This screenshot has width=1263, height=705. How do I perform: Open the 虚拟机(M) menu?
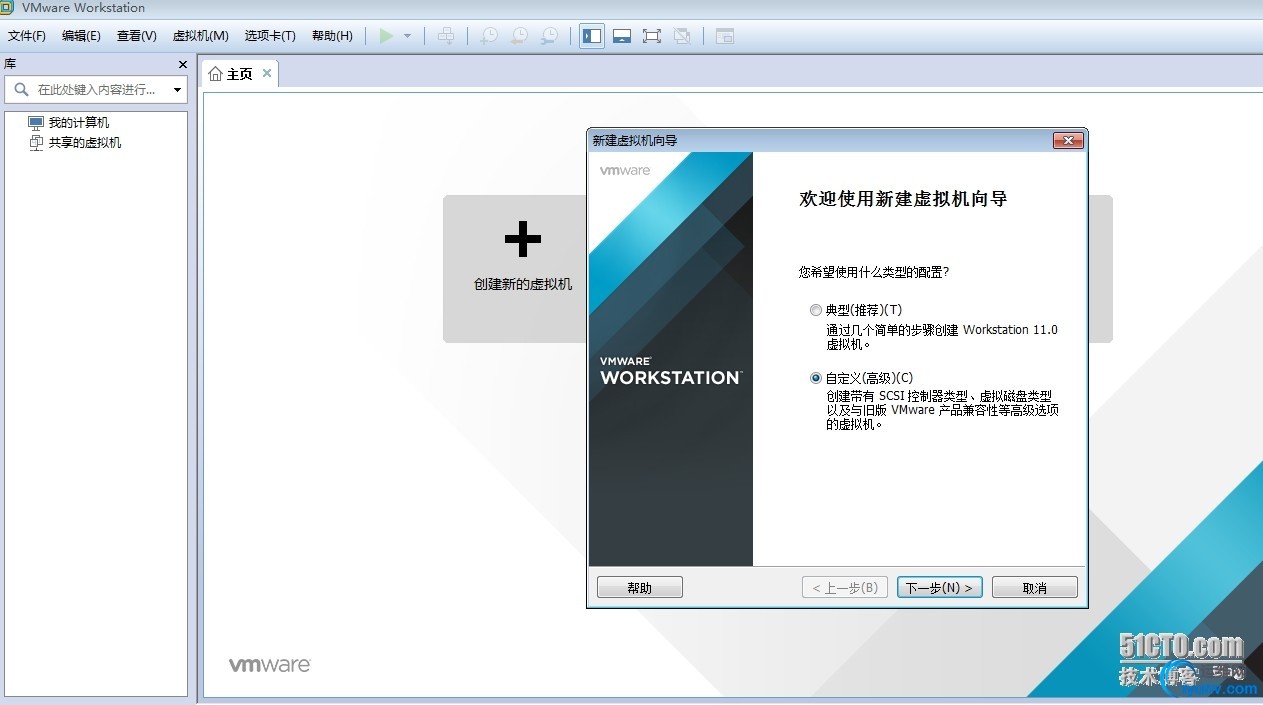click(201, 36)
